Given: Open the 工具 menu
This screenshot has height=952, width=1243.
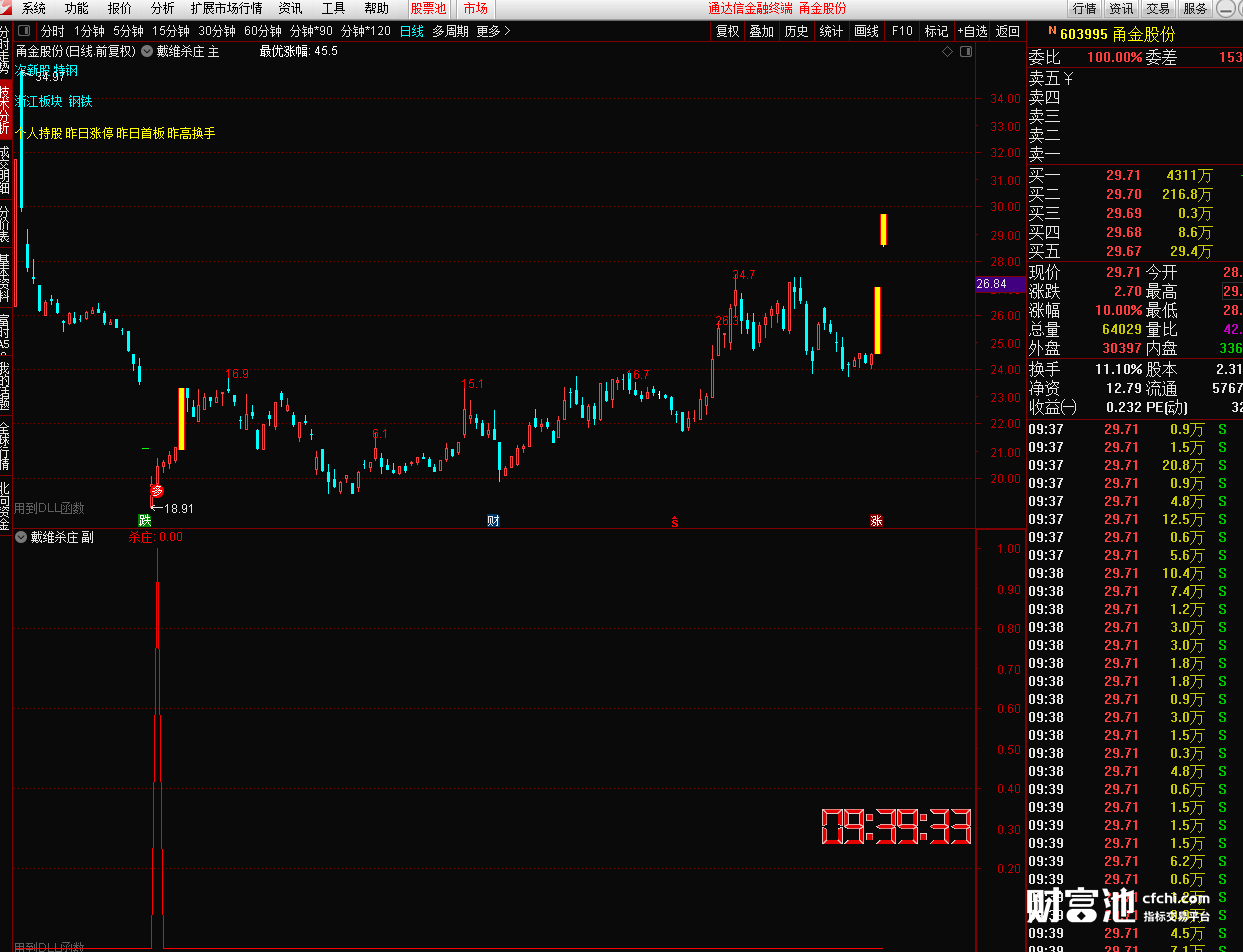Looking at the screenshot, I should (x=334, y=8).
